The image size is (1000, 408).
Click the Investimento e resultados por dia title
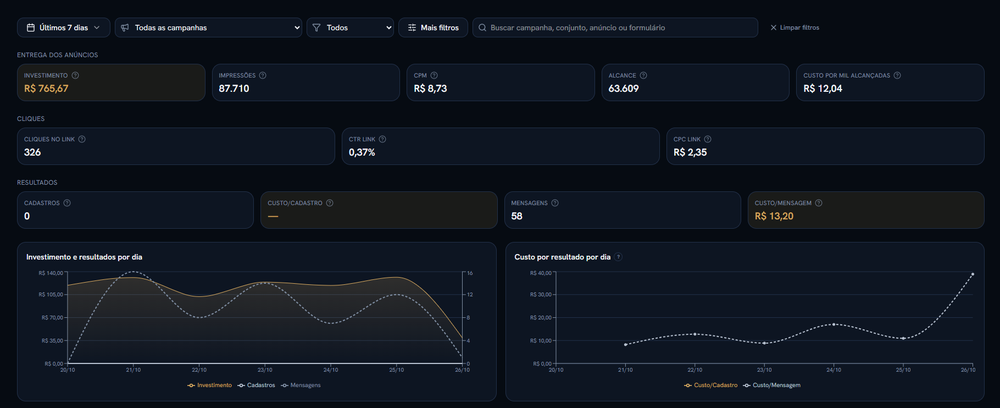click(x=84, y=257)
